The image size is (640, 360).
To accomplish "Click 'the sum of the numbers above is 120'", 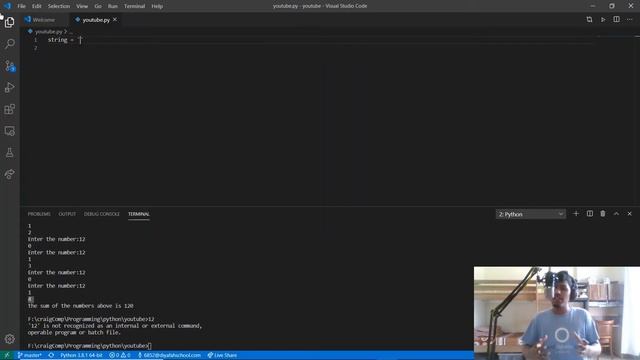I will coord(80,306).
